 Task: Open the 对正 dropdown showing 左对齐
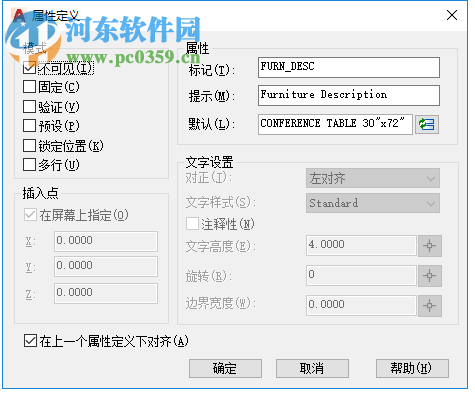pos(373,178)
